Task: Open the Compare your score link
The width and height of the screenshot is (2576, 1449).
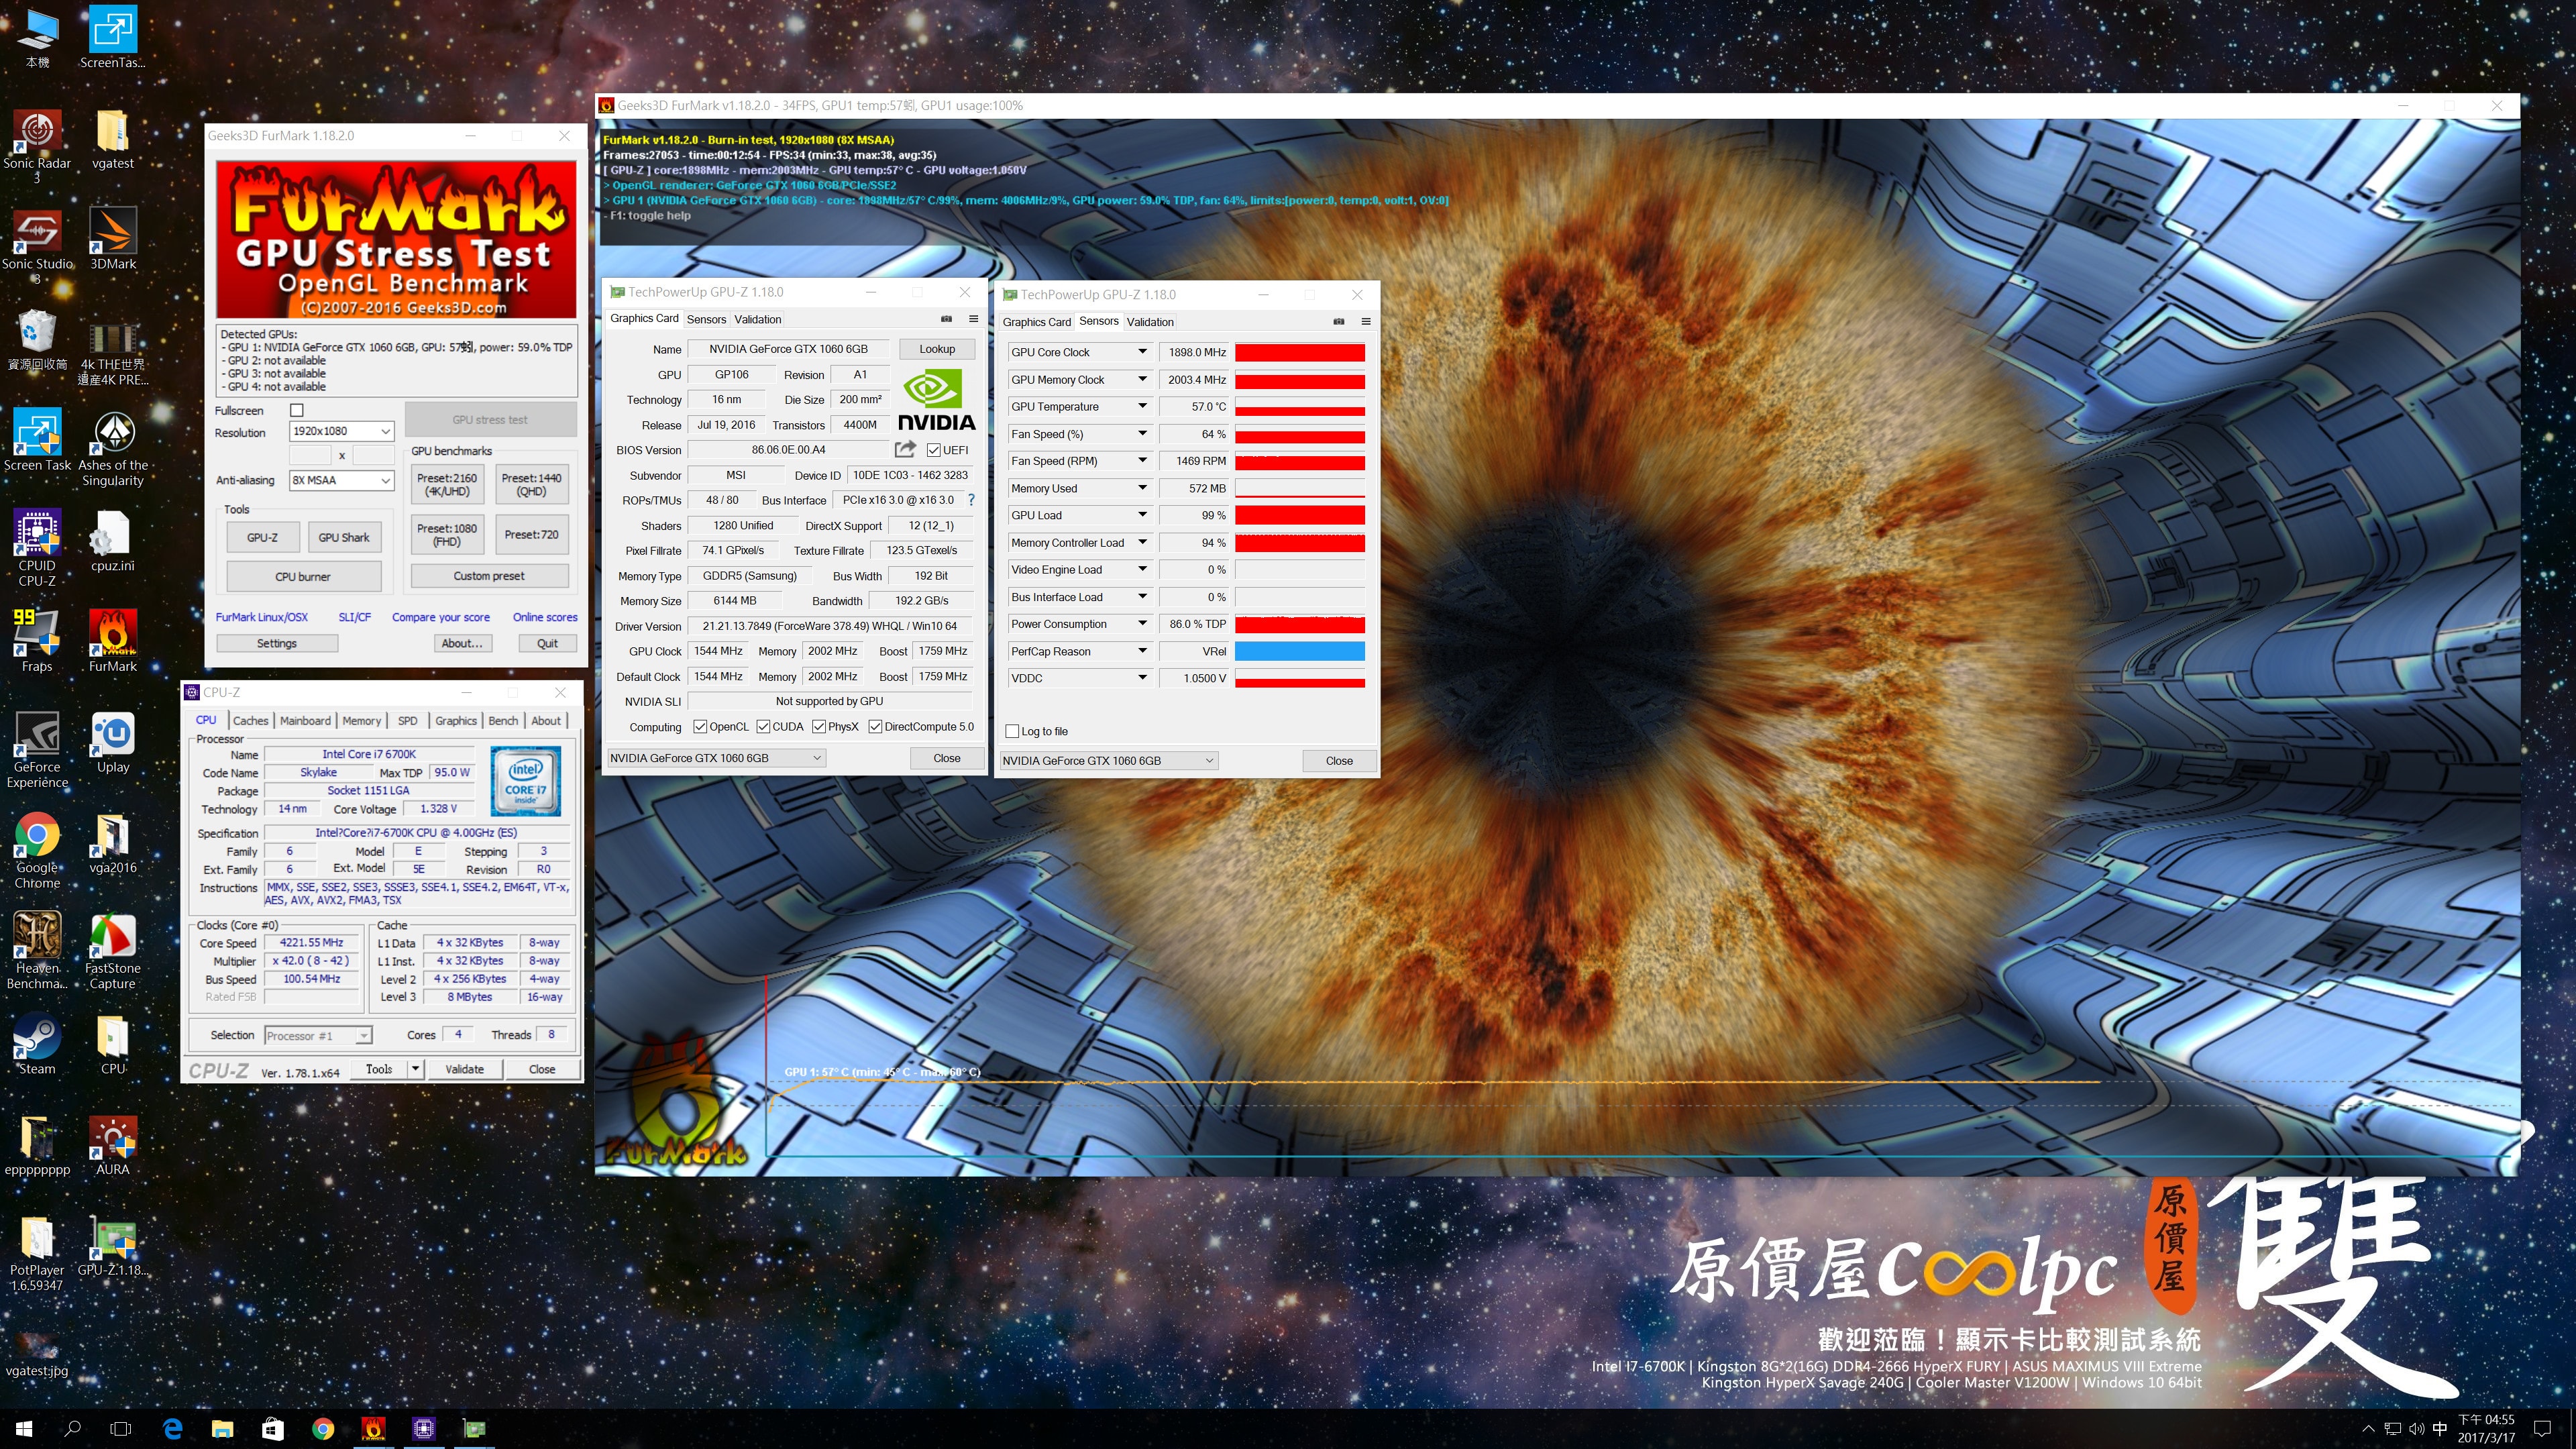Action: tap(440, 617)
